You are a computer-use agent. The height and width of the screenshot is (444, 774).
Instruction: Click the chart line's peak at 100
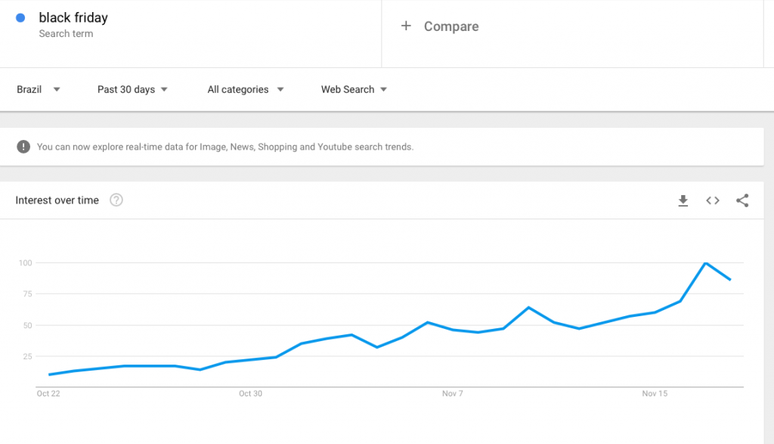pyautogui.click(x=706, y=263)
